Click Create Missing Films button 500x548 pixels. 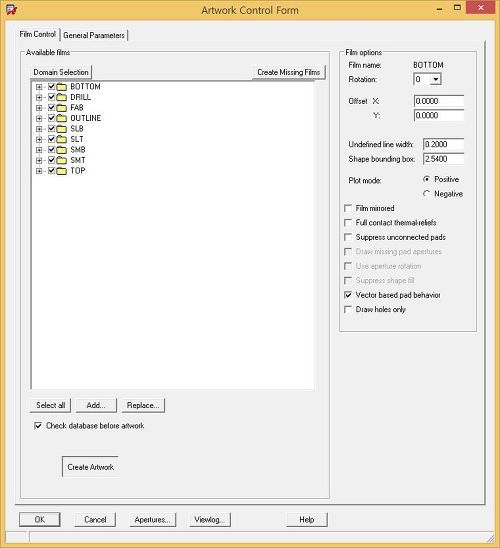point(289,72)
